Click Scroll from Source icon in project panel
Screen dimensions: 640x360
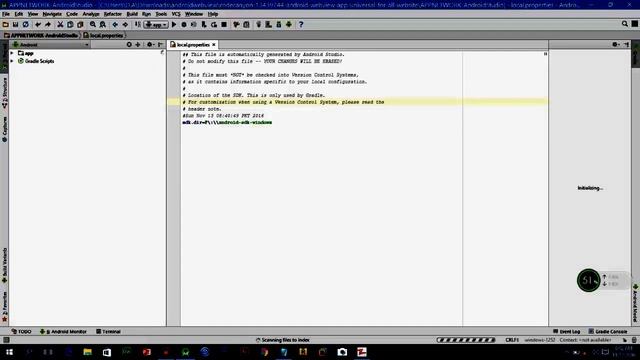click(x=129, y=44)
